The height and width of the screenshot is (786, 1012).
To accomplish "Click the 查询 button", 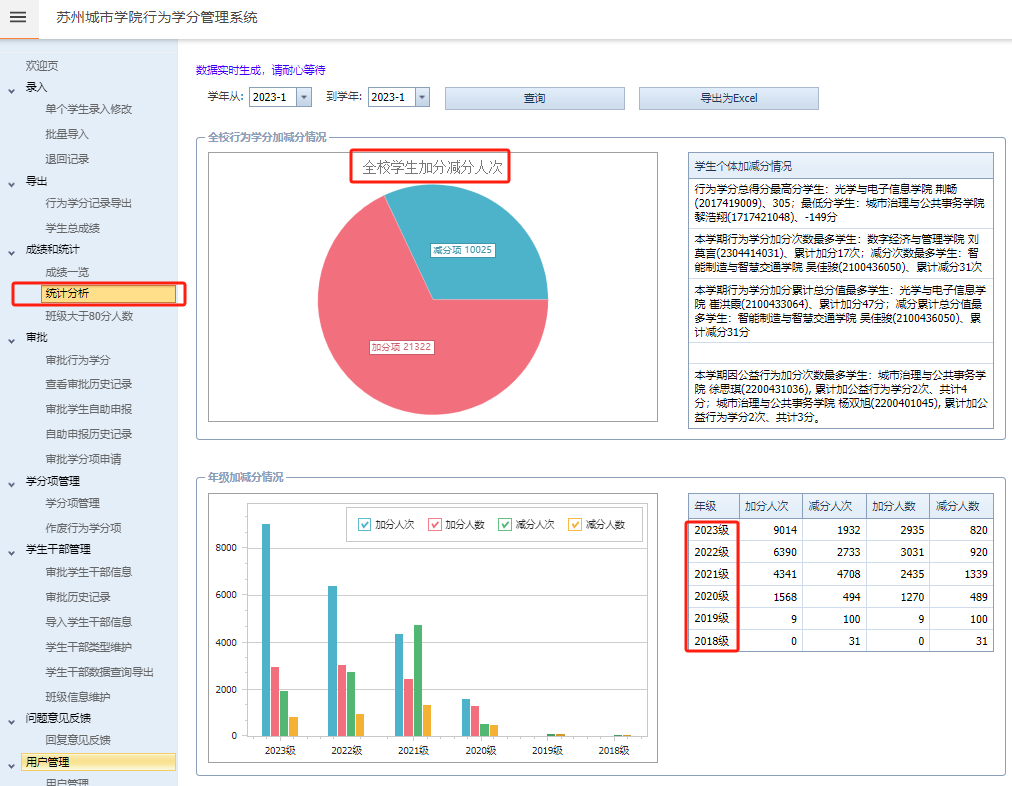I will tap(534, 98).
